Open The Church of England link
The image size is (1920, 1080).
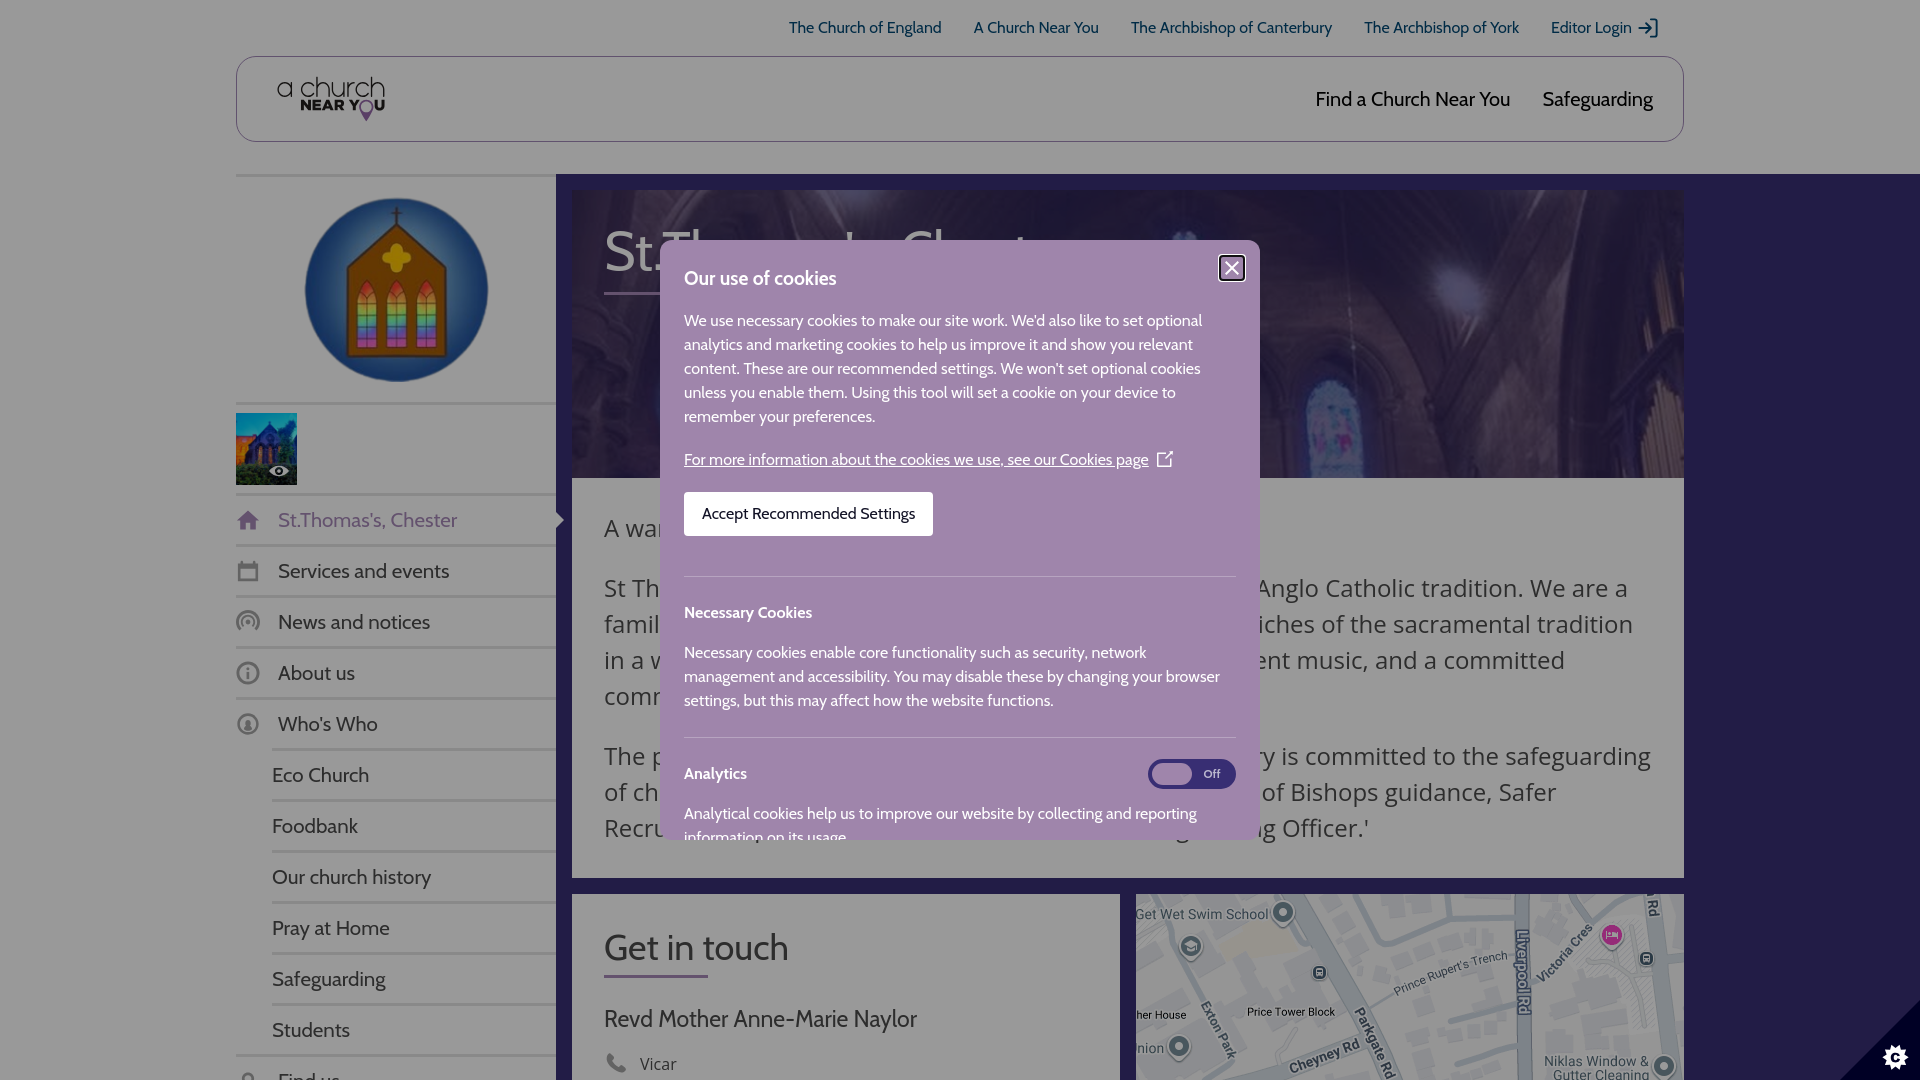pyautogui.click(x=865, y=28)
